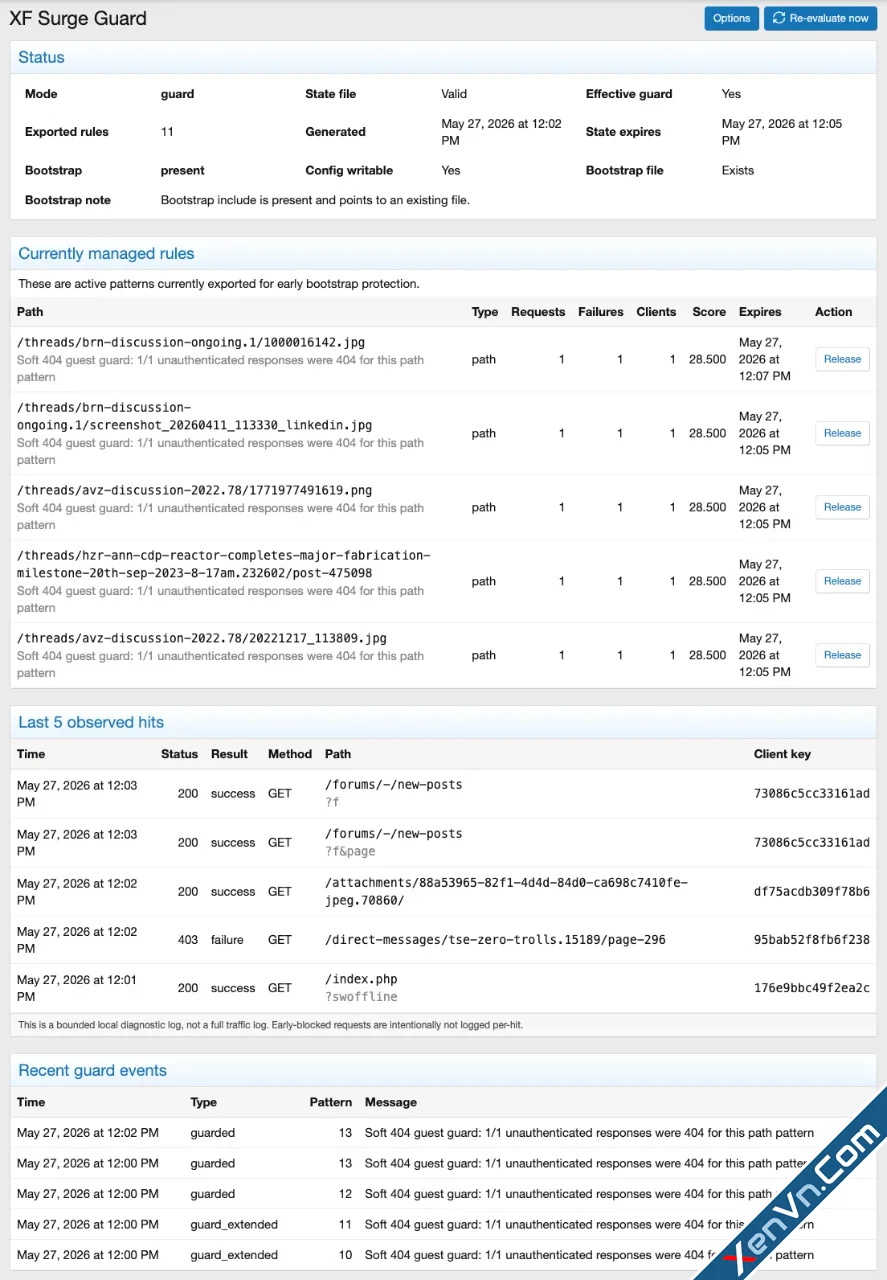This screenshot has width=887, height=1280.
Task: Select the Status section heading
Action: point(41,57)
